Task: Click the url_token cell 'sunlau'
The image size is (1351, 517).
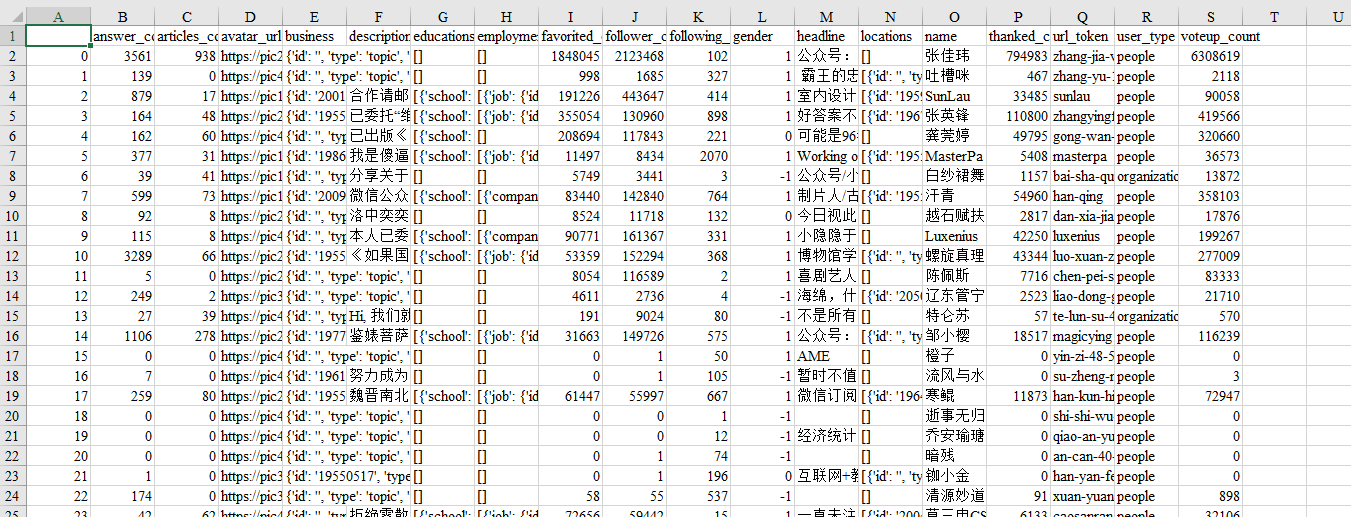Action: point(1083,96)
